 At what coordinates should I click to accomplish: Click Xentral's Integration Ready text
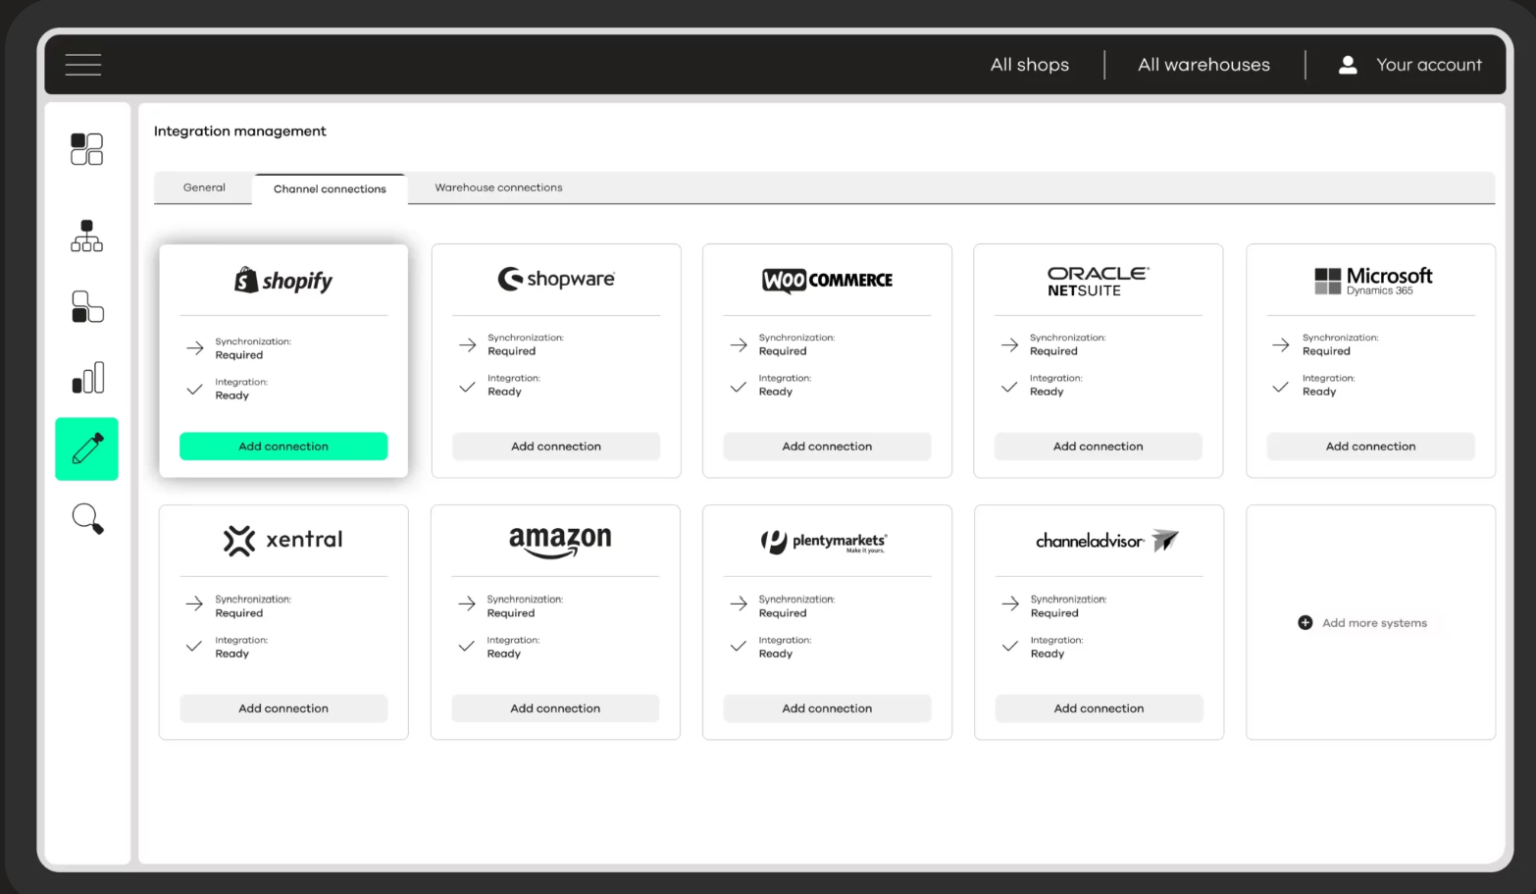pyautogui.click(x=241, y=647)
